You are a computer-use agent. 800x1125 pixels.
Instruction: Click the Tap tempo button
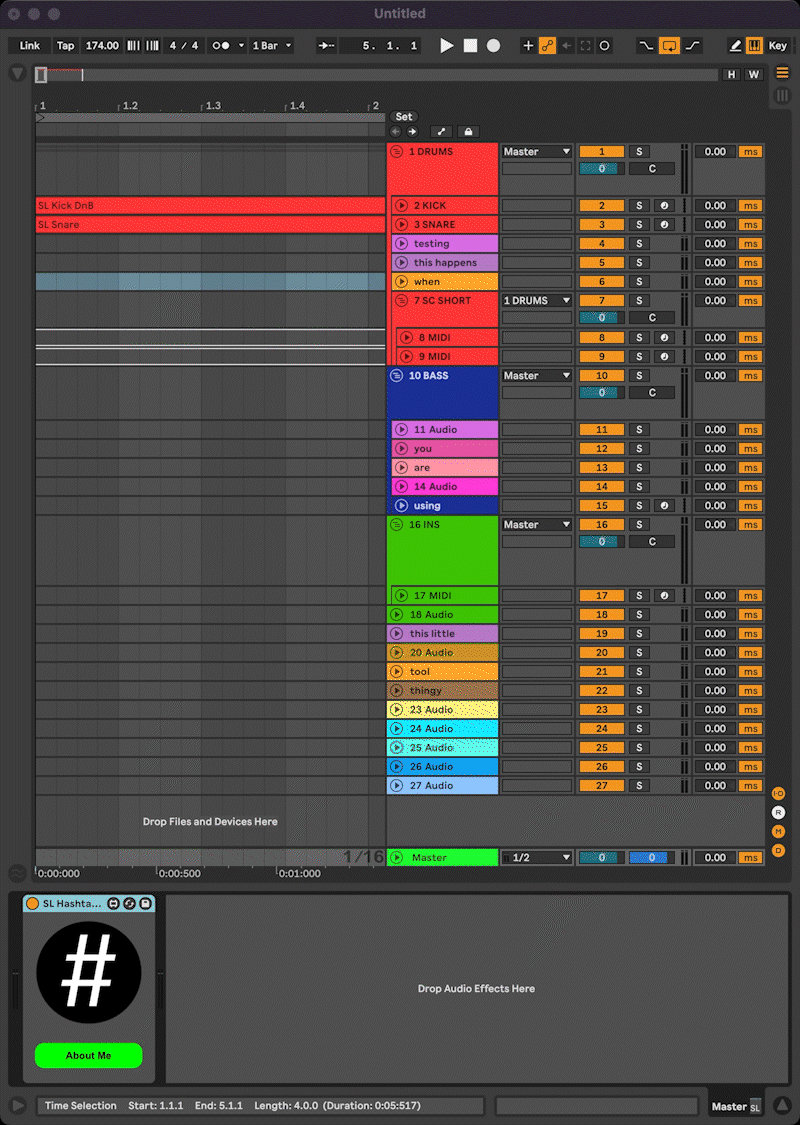click(65, 46)
